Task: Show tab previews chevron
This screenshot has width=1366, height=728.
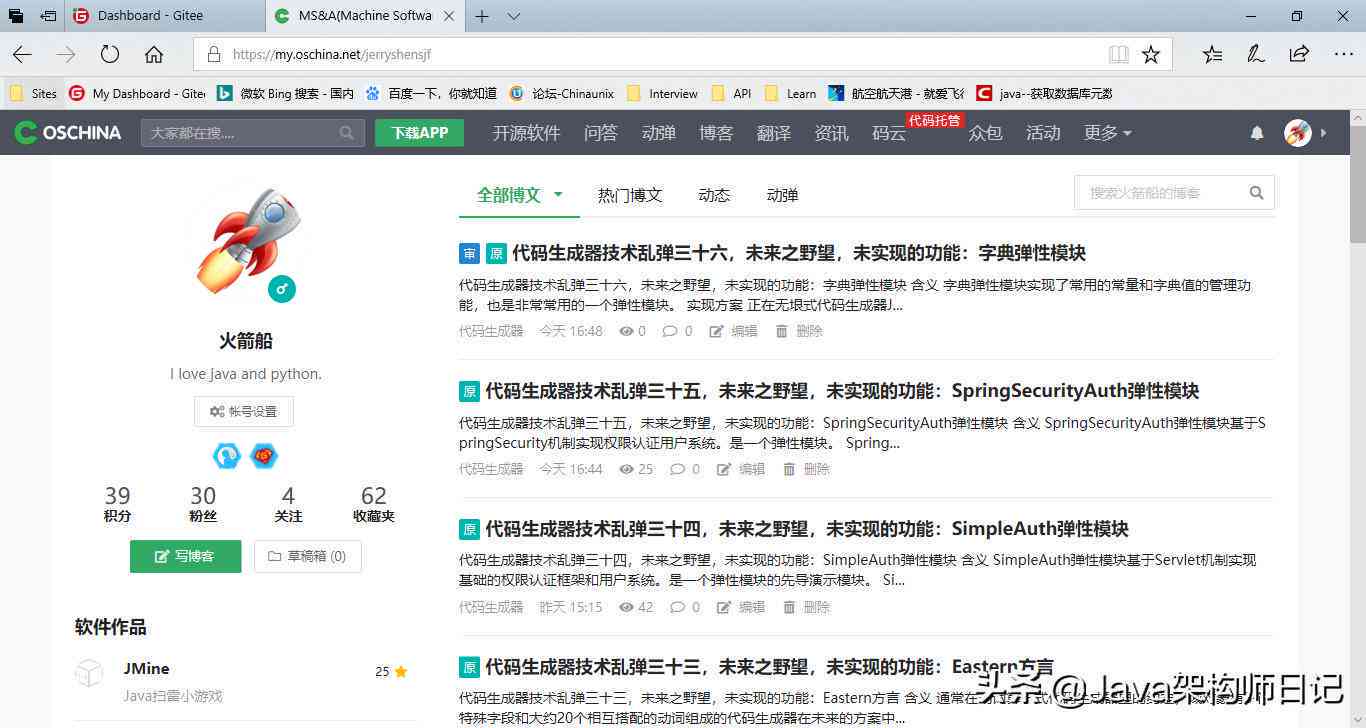Action: coord(514,16)
